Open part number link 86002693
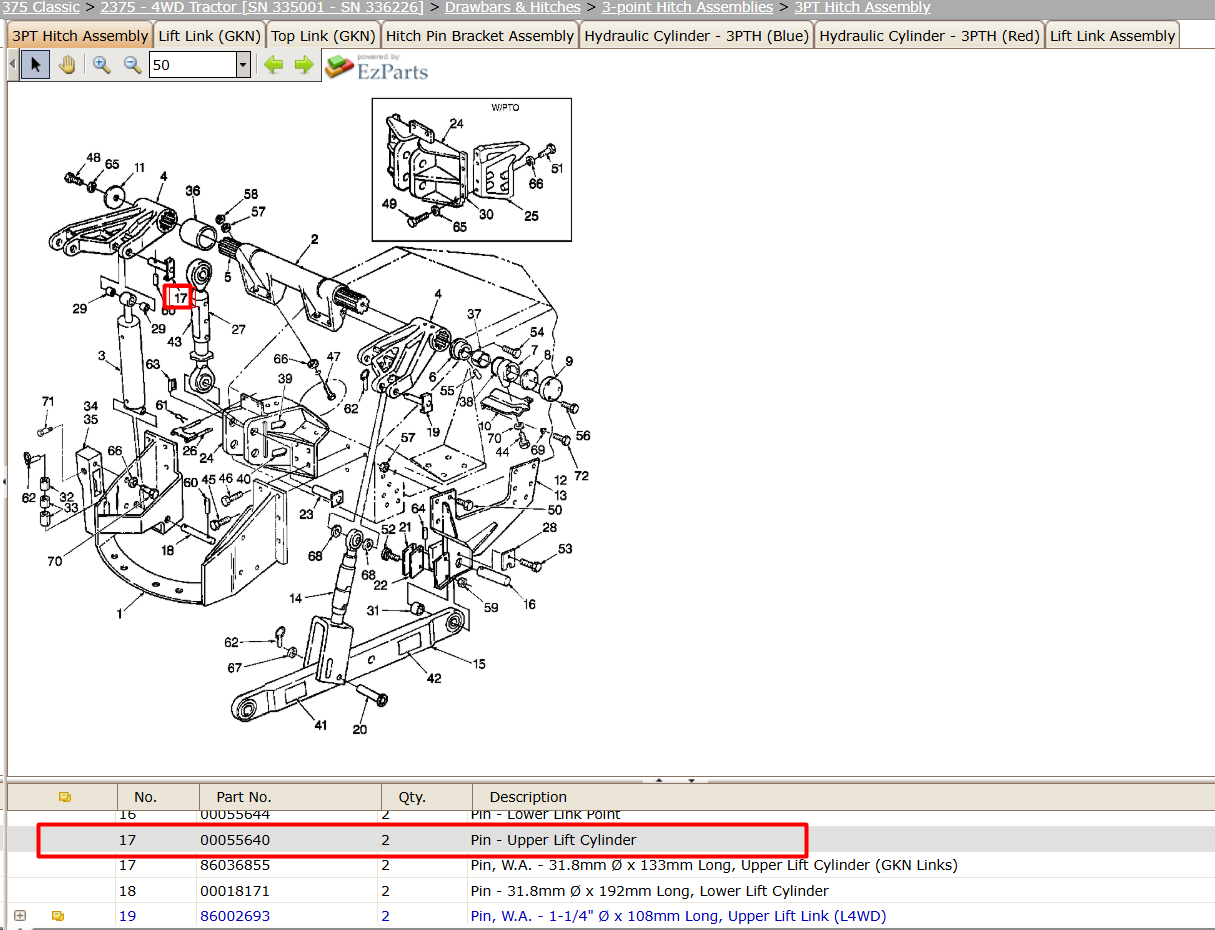The image size is (1215, 930). click(x=235, y=916)
